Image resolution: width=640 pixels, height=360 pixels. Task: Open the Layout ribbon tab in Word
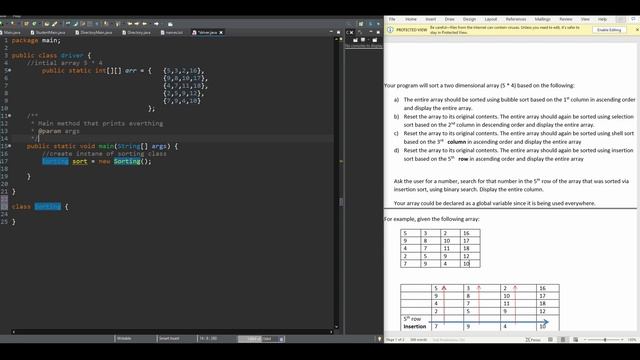[491, 19]
